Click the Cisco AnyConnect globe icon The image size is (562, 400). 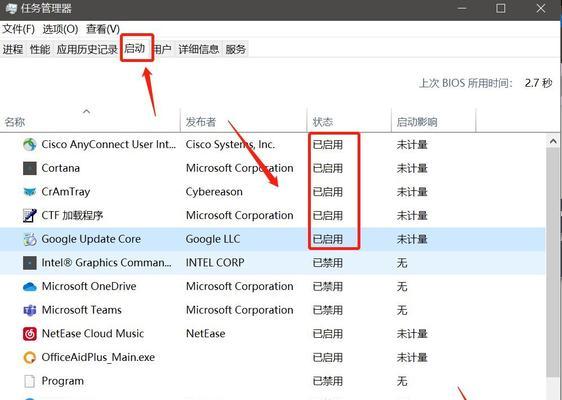pos(30,145)
